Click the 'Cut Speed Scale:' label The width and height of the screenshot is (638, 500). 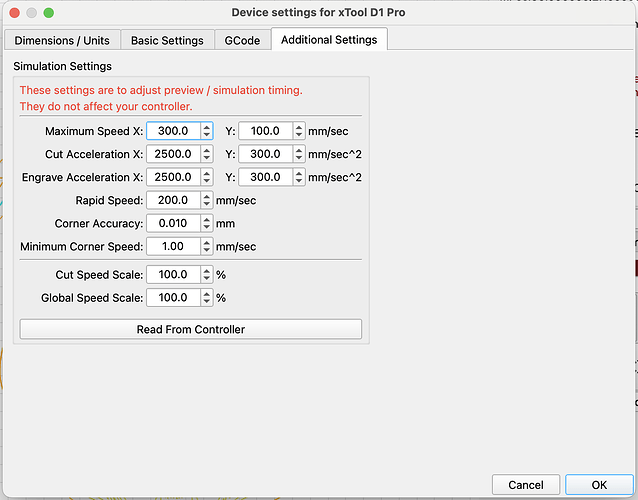[x=99, y=275]
